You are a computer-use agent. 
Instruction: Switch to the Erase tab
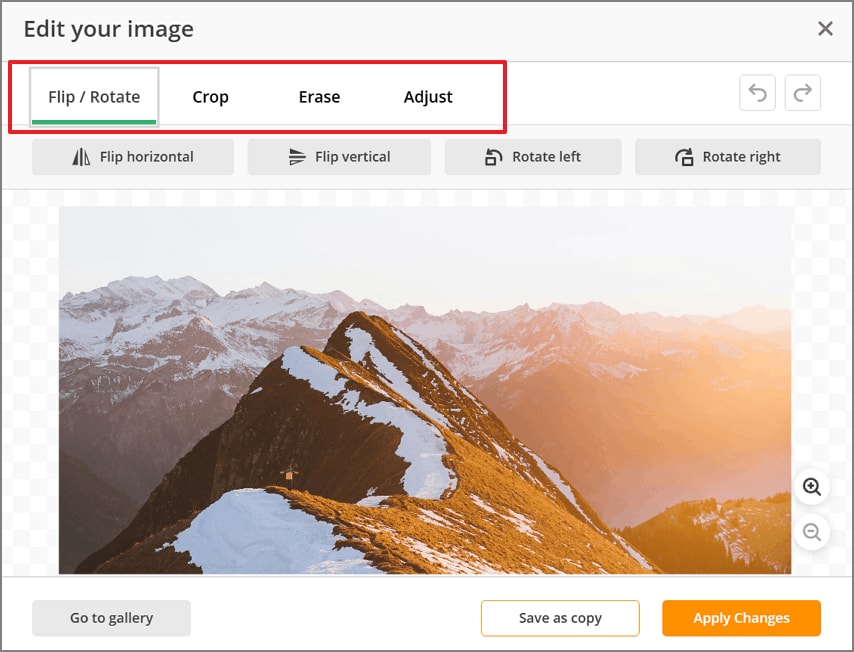(319, 97)
